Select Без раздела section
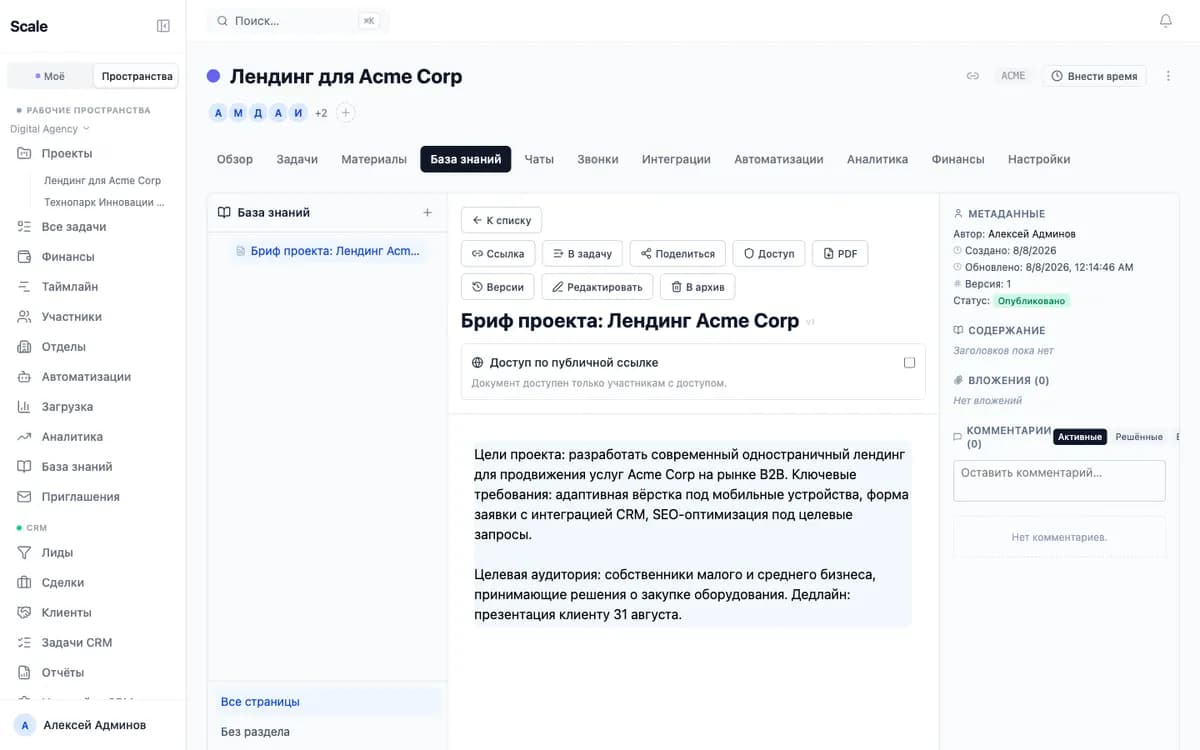 327,732
